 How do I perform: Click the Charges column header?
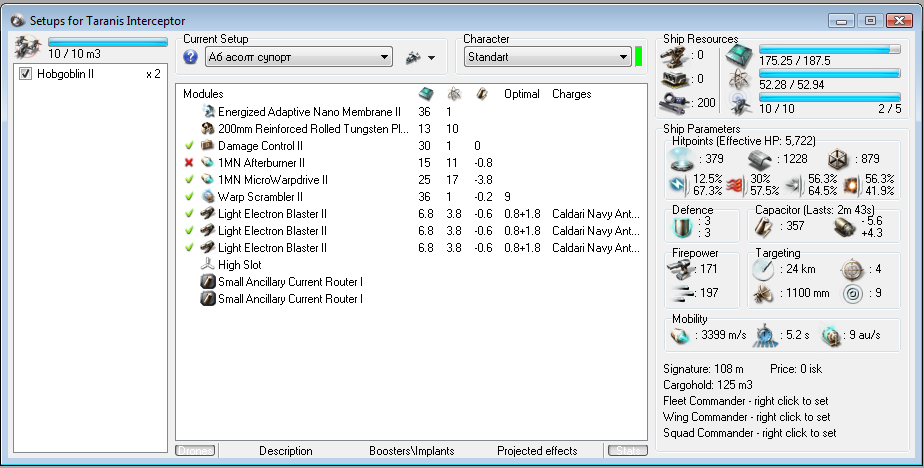572,94
